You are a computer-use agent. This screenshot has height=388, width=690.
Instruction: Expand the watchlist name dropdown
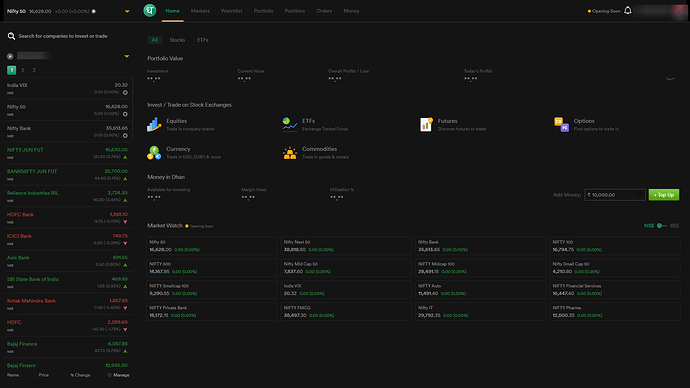pos(127,56)
